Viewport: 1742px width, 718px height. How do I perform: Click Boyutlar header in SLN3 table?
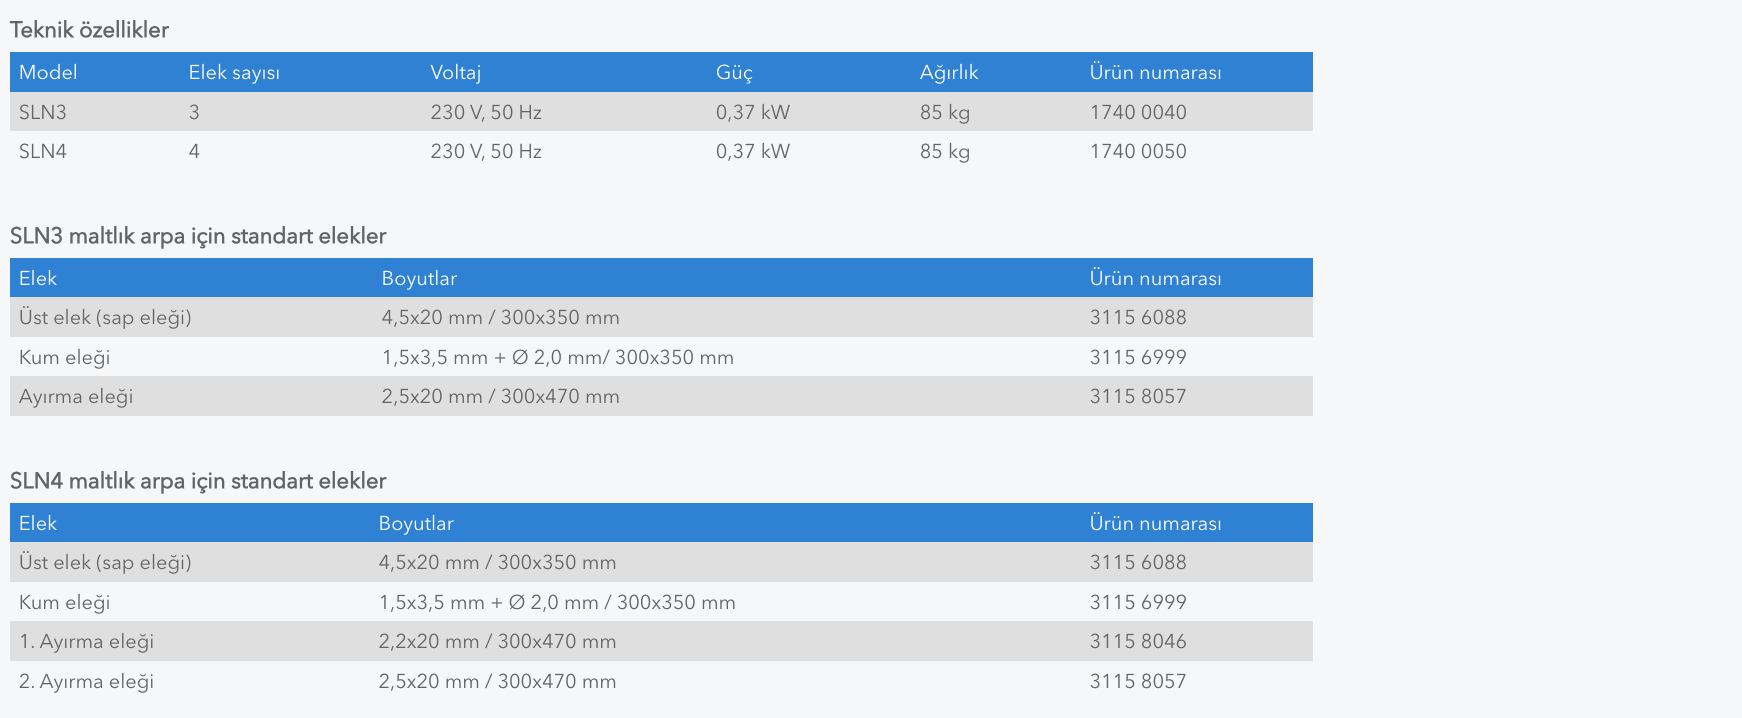coord(419,278)
